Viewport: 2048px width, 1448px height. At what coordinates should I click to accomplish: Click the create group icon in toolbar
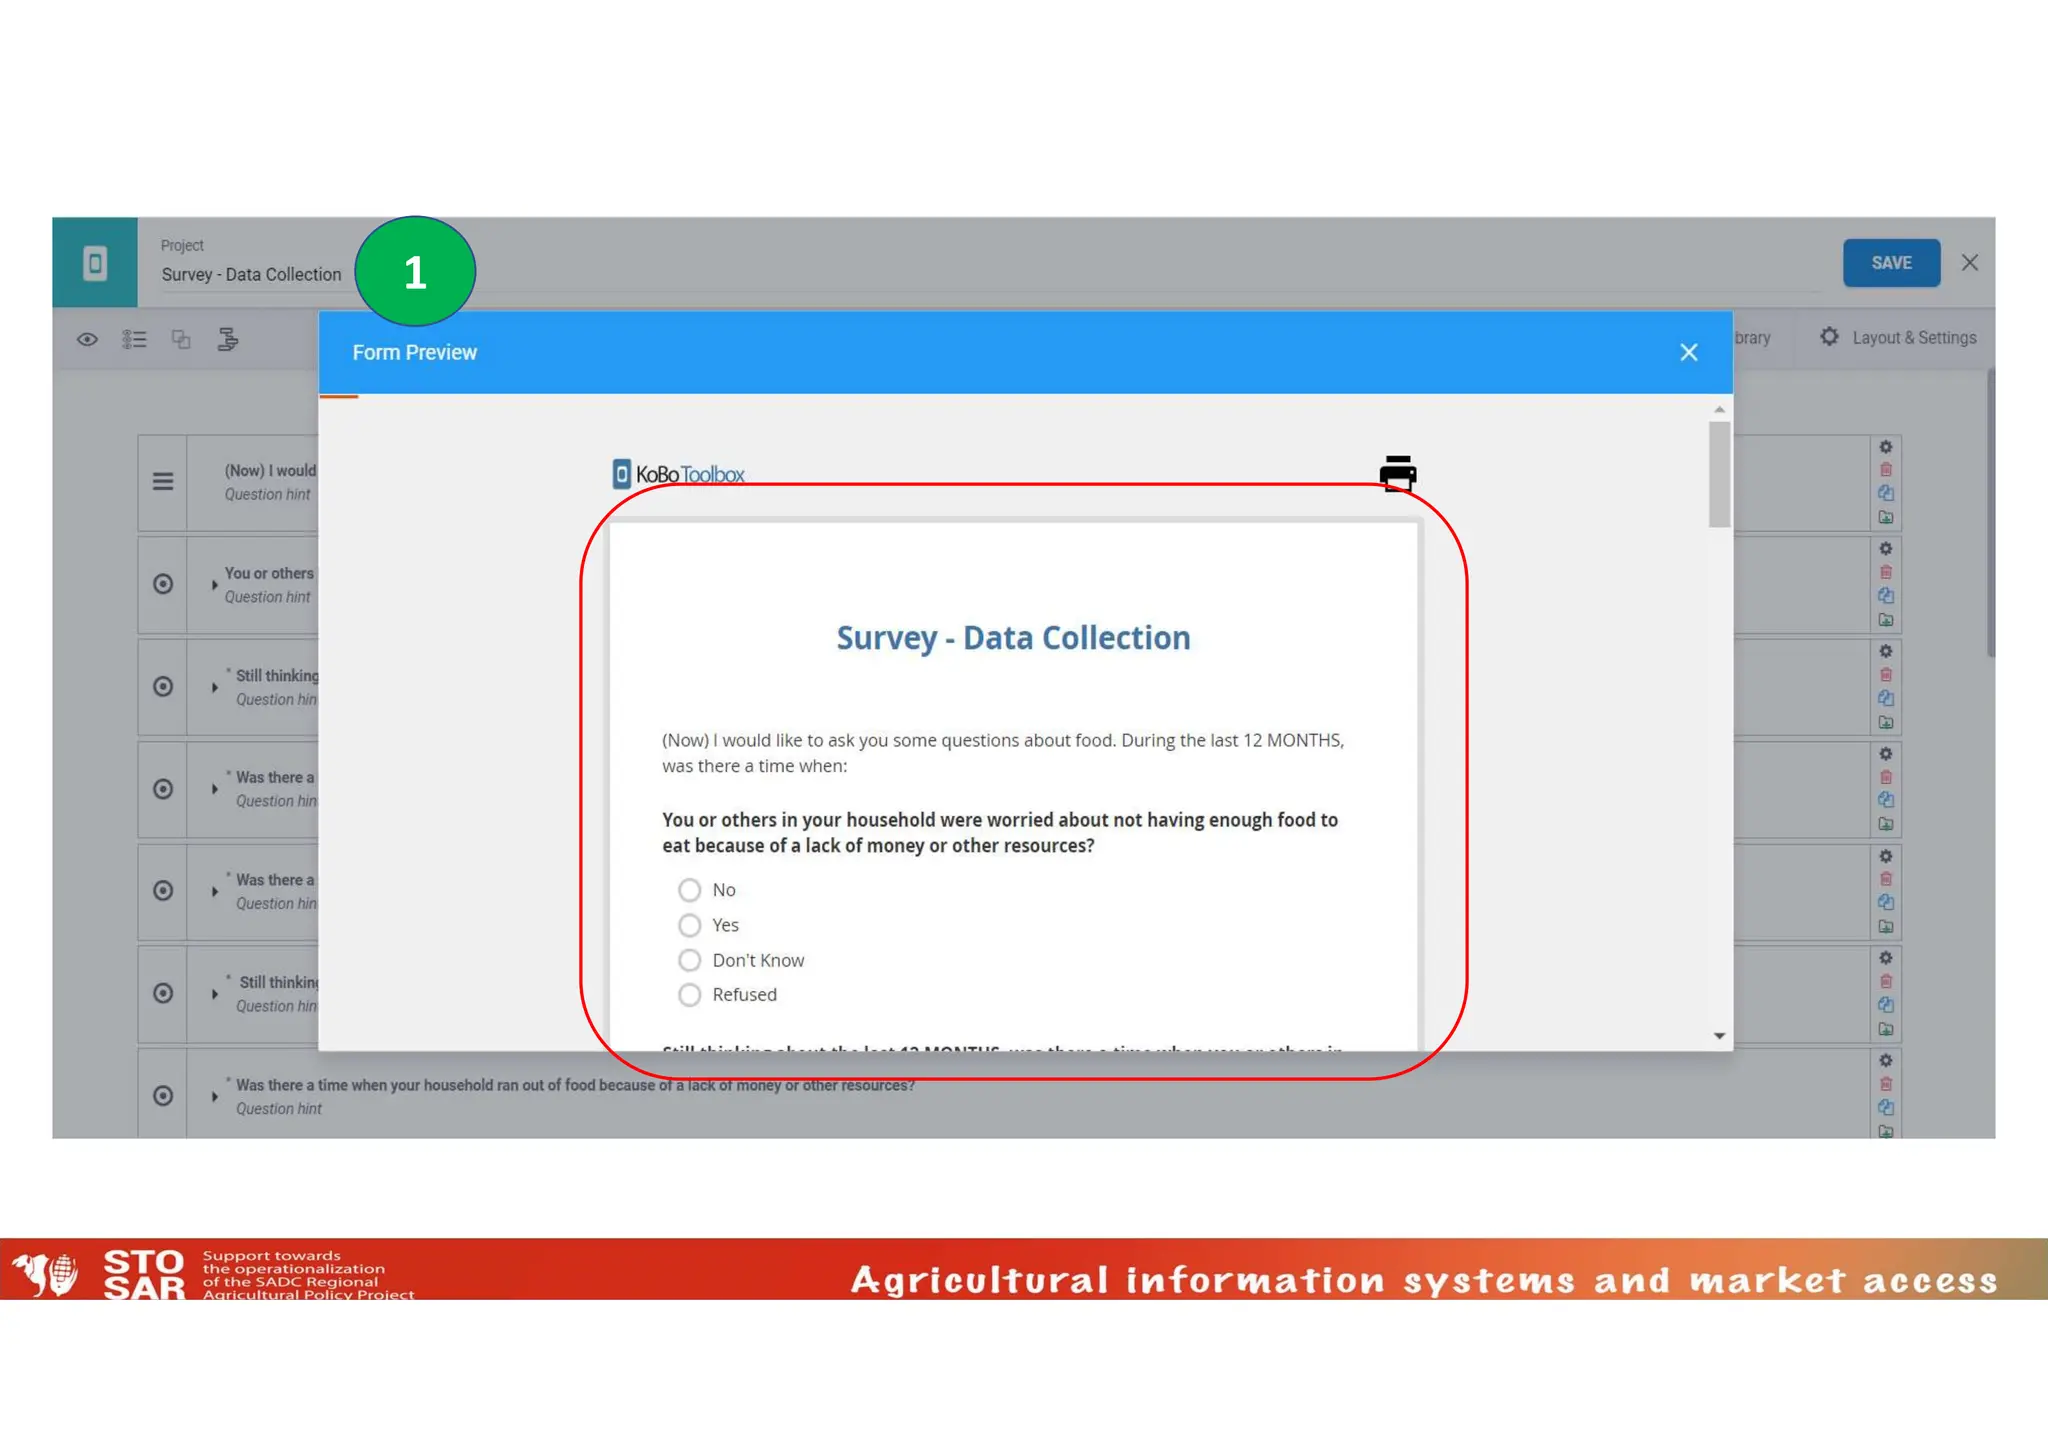(x=181, y=339)
